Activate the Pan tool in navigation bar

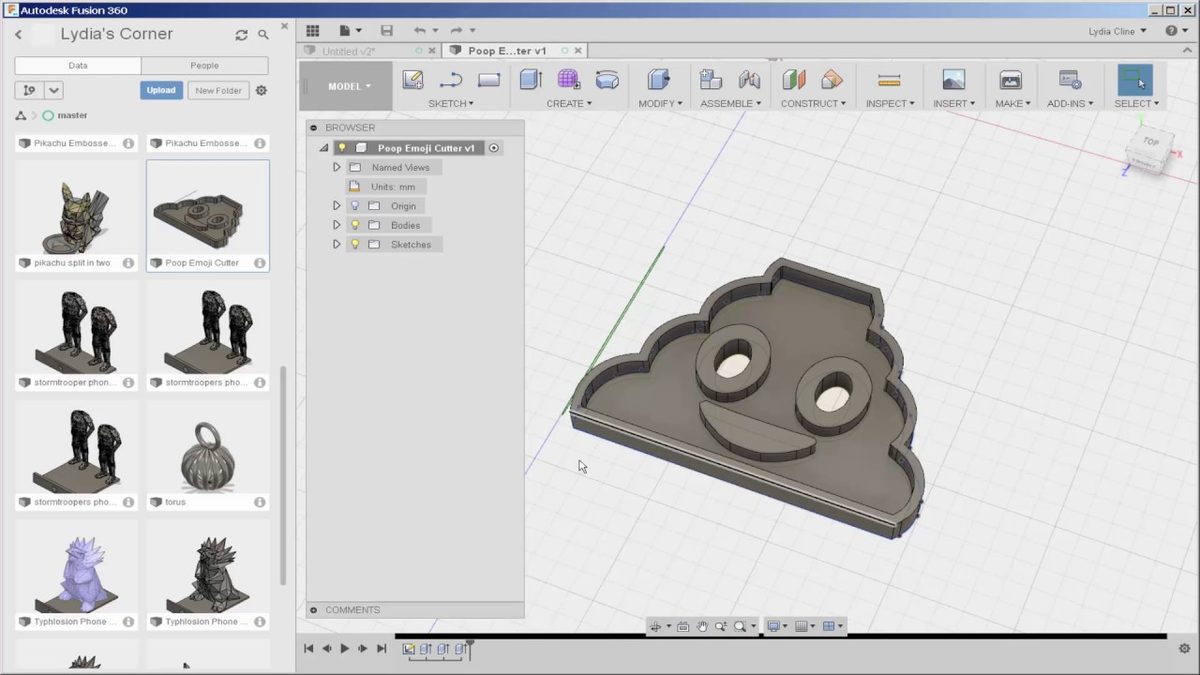(x=703, y=625)
